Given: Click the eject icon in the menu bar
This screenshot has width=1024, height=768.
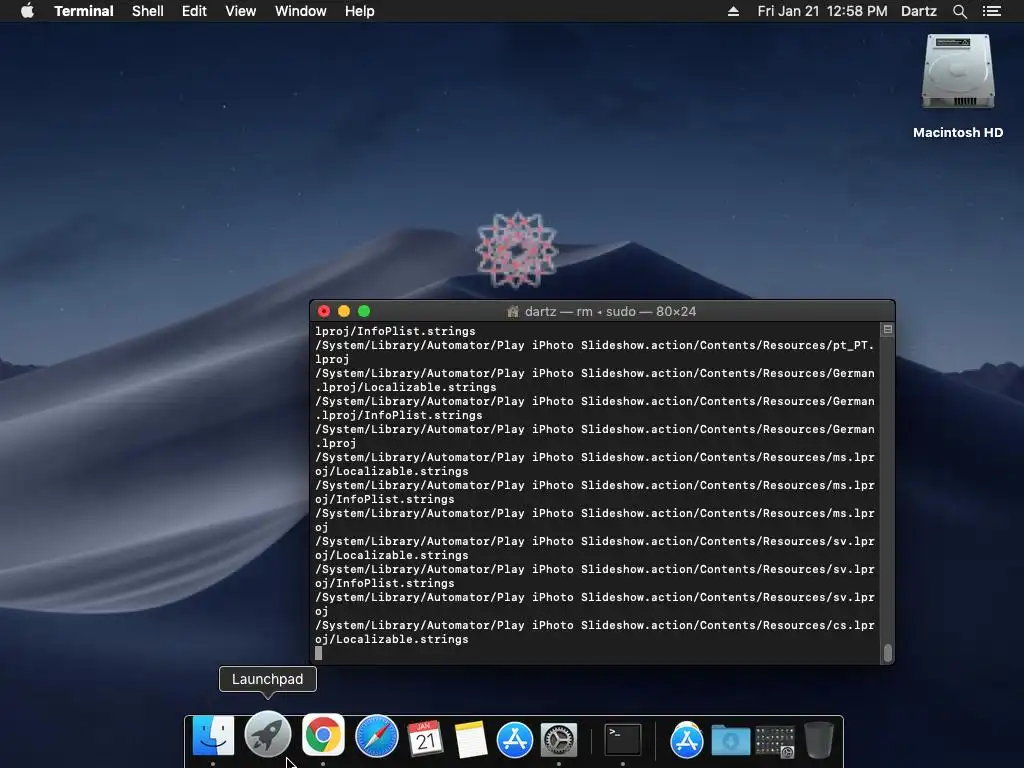Looking at the screenshot, I should point(733,11).
